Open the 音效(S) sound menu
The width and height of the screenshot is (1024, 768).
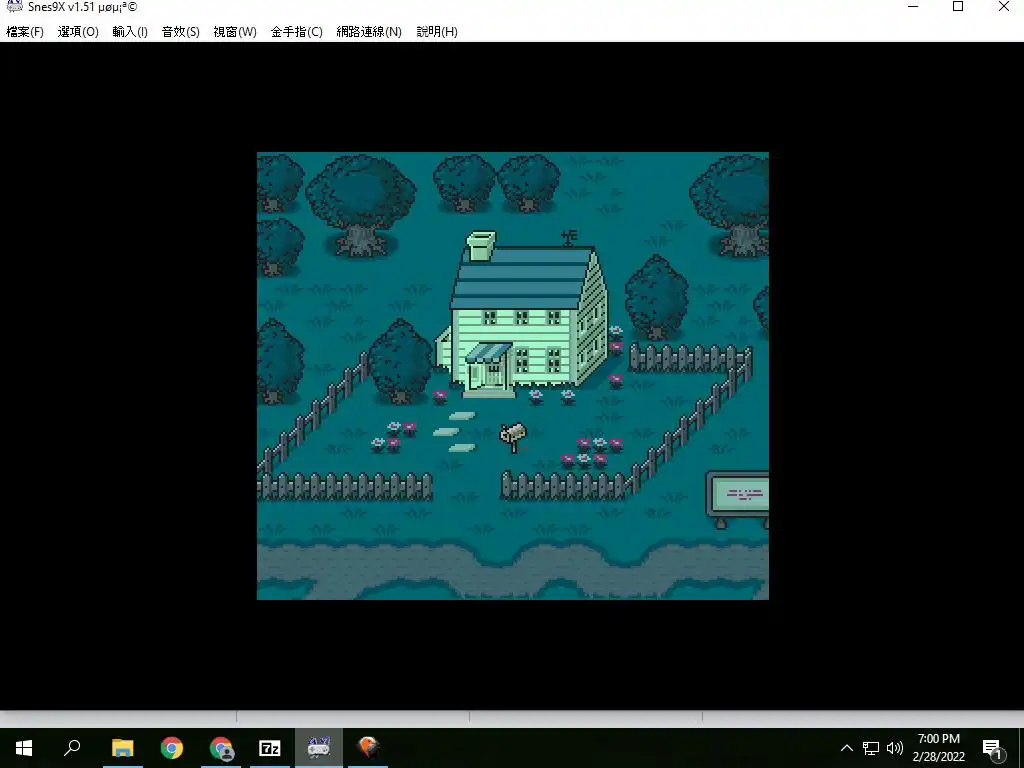(180, 31)
